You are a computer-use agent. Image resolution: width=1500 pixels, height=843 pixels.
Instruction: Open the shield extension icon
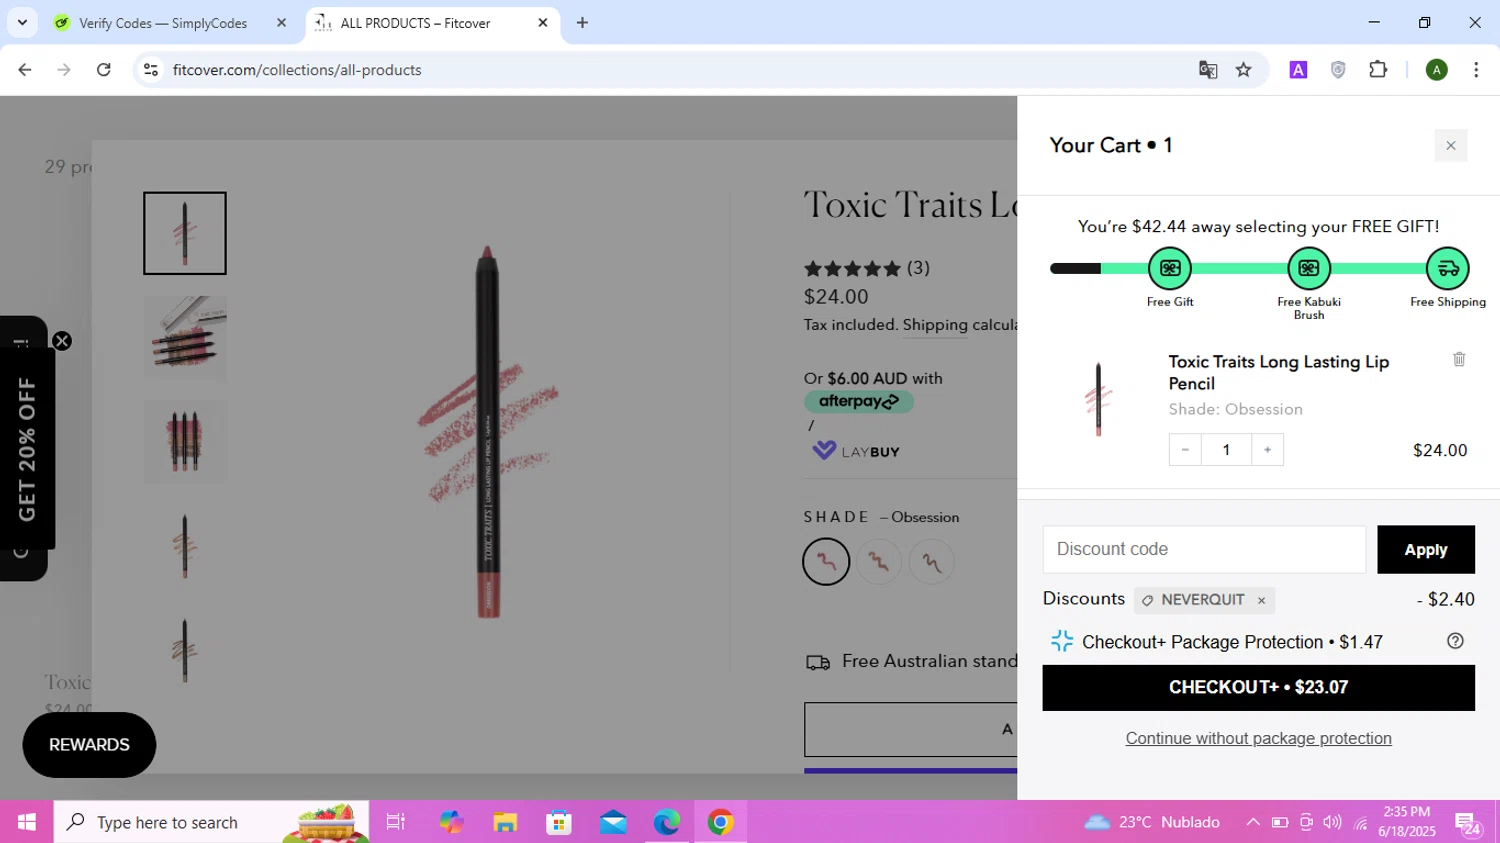[x=1338, y=70]
